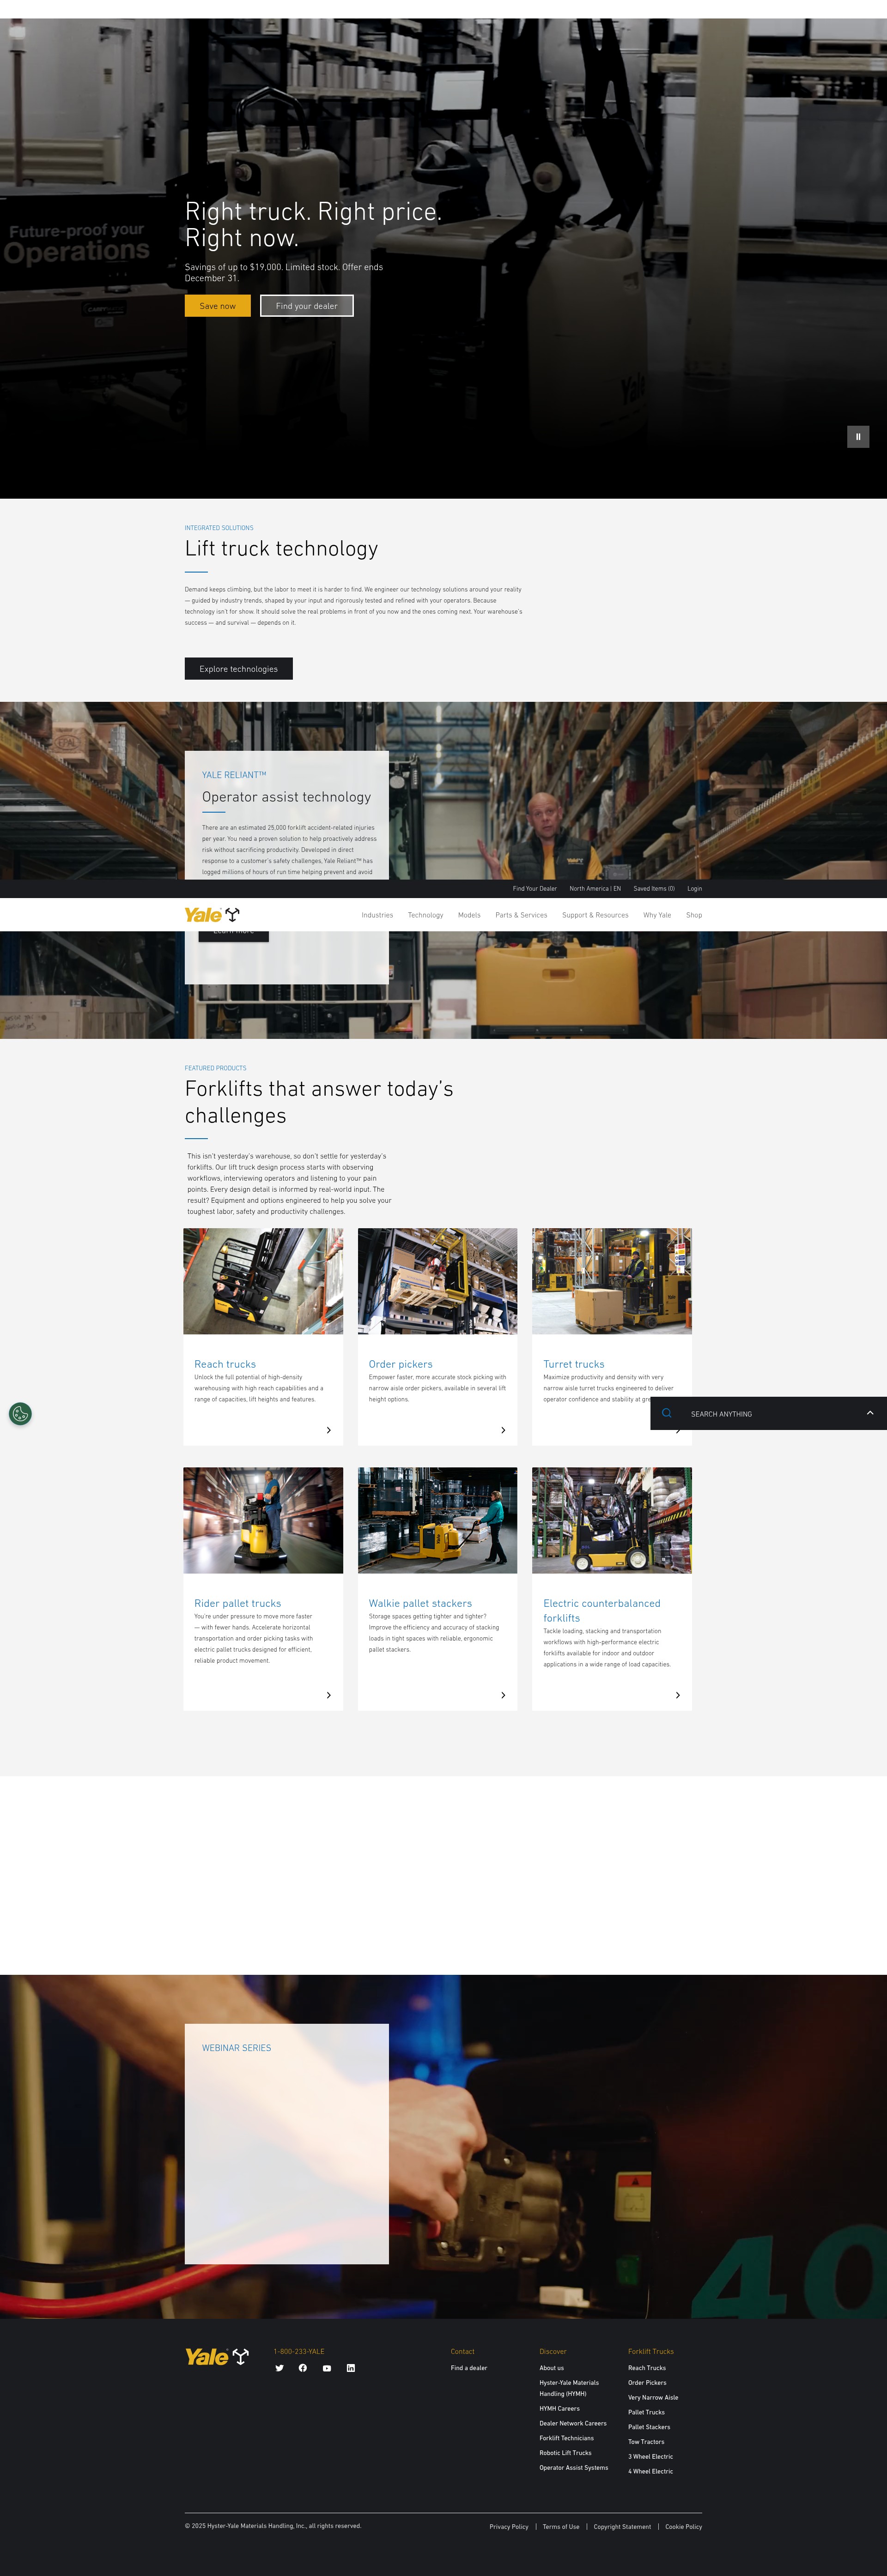The image size is (887, 2576).
Task: Pause the hero video with pause button
Action: 858,436
